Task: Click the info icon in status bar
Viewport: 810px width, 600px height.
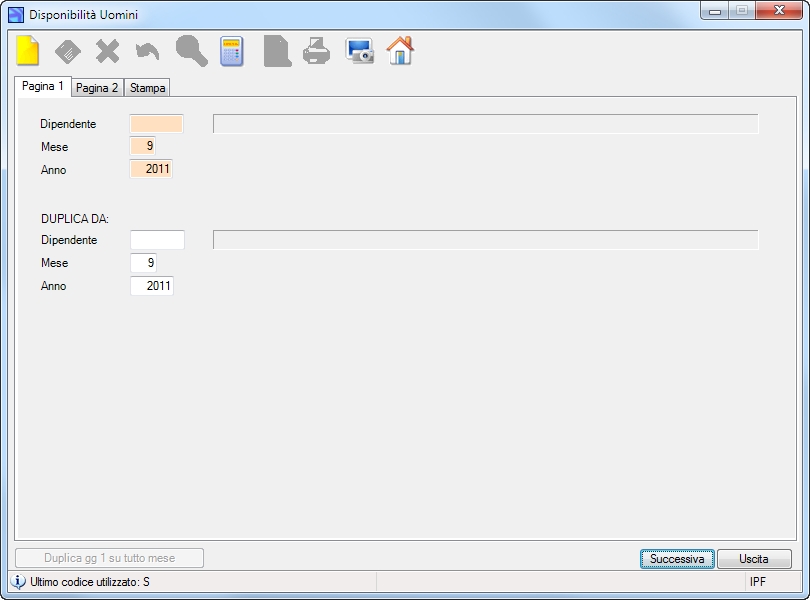Action: pyautogui.click(x=18, y=581)
